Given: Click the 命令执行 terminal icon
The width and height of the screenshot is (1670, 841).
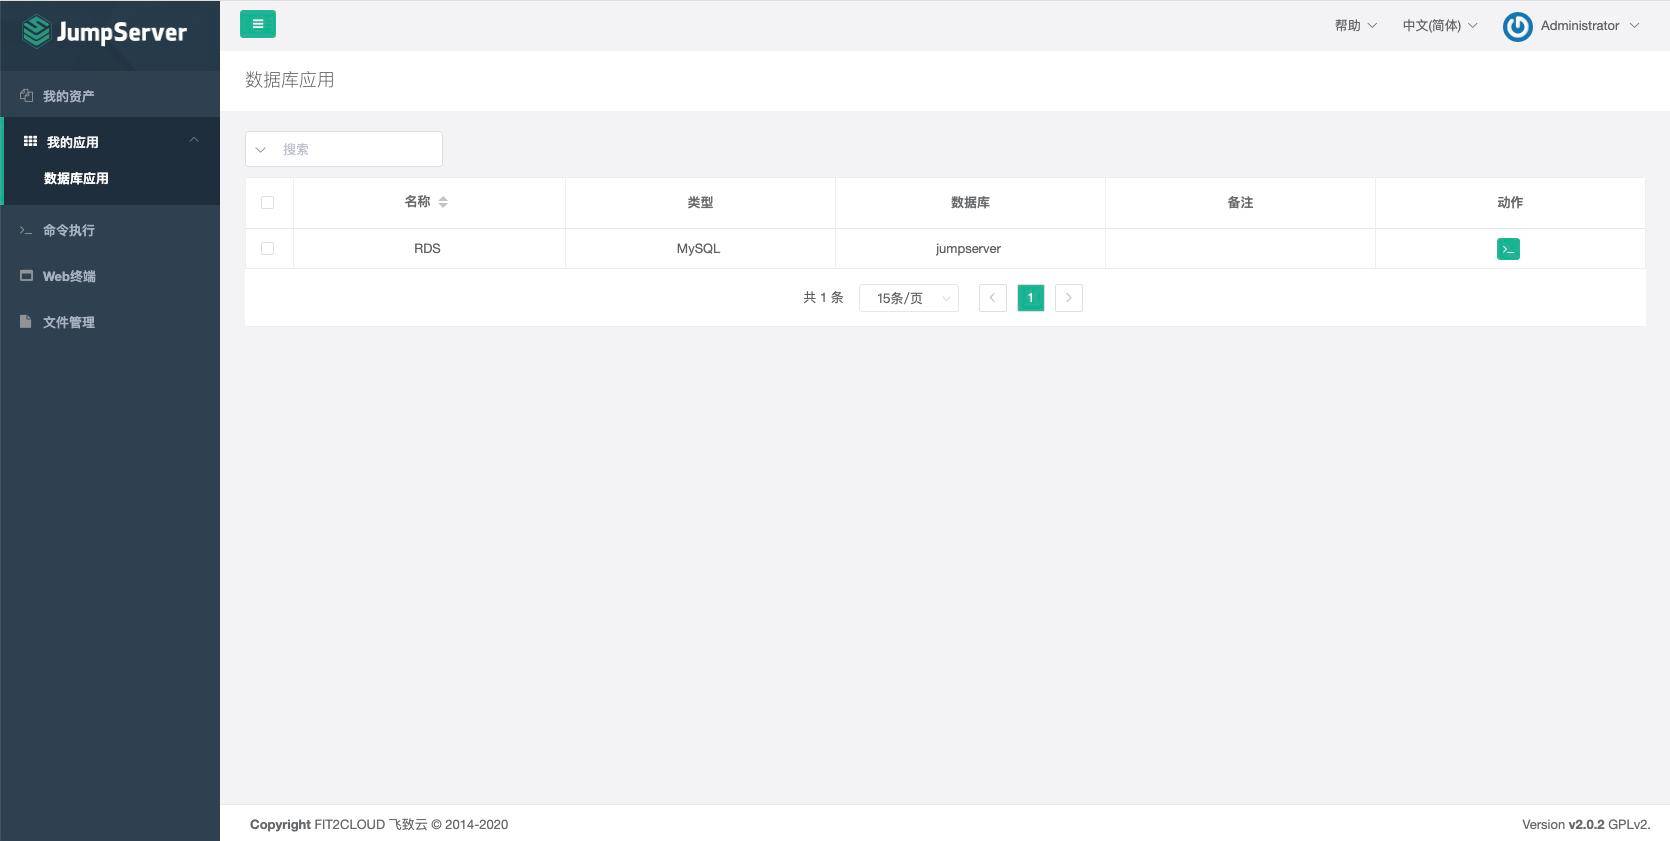Looking at the screenshot, I should coord(27,230).
